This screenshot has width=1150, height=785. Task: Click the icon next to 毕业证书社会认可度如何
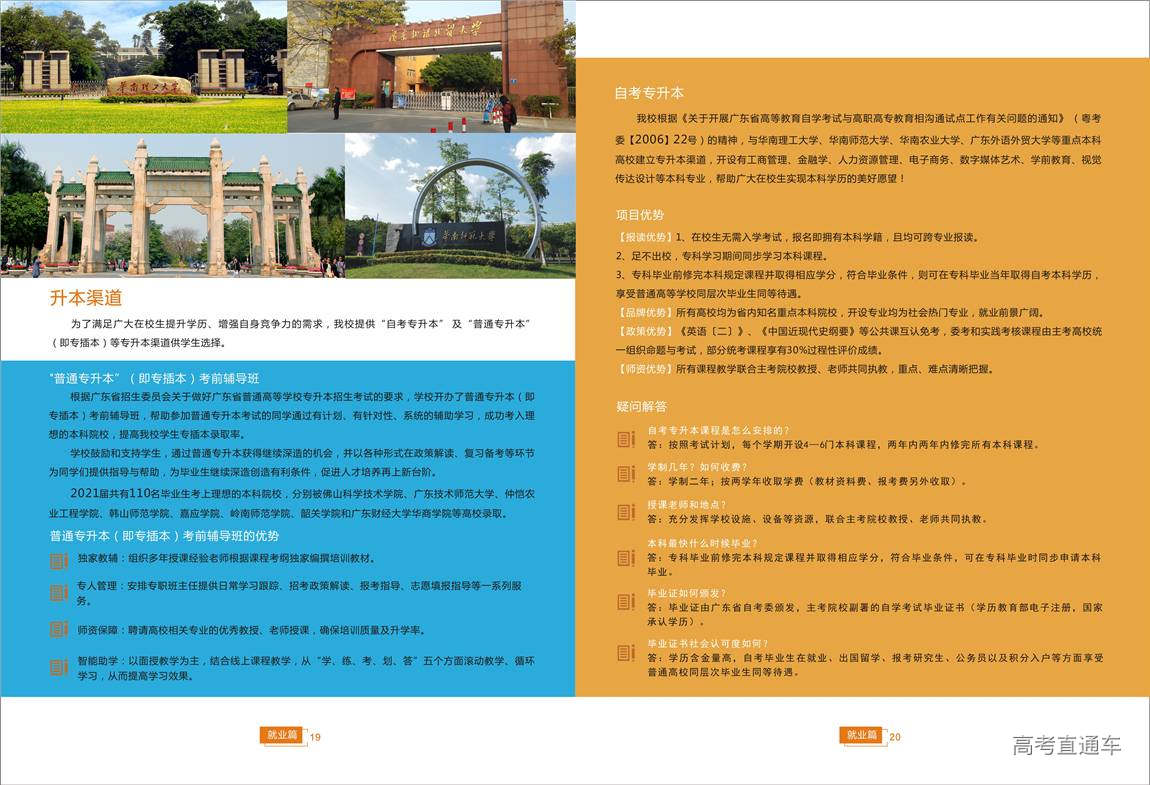[x=625, y=652]
